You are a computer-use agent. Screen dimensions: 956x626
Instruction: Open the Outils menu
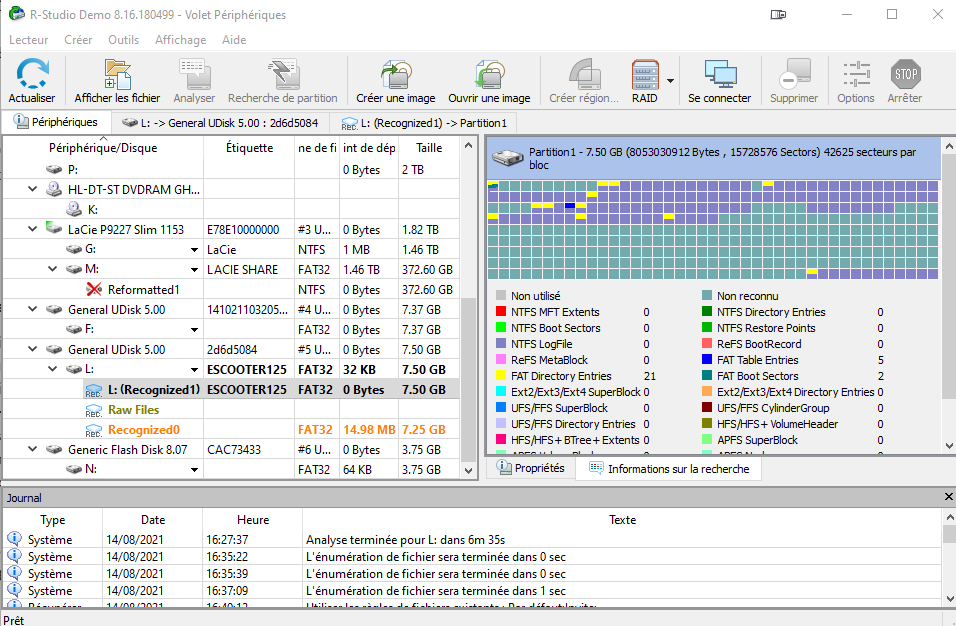(124, 40)
